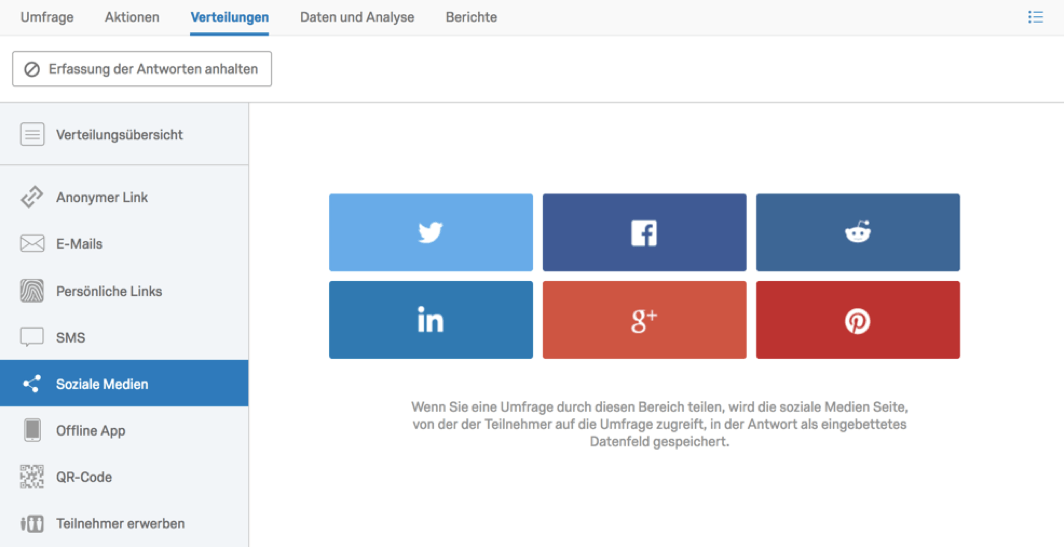This screenshot has width=1064, height=547.
Task: Click the QR-Code icon in sidebar
Action: [x=32, y=476]
